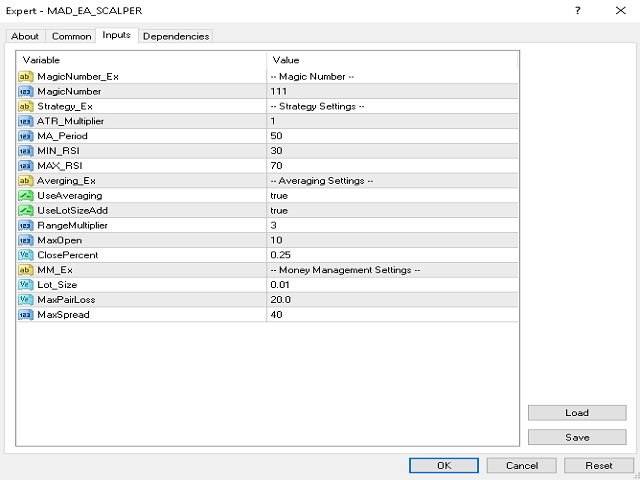Select the MaxPairLoss variable name
The image size is (640, 480).
pos(66,300)
